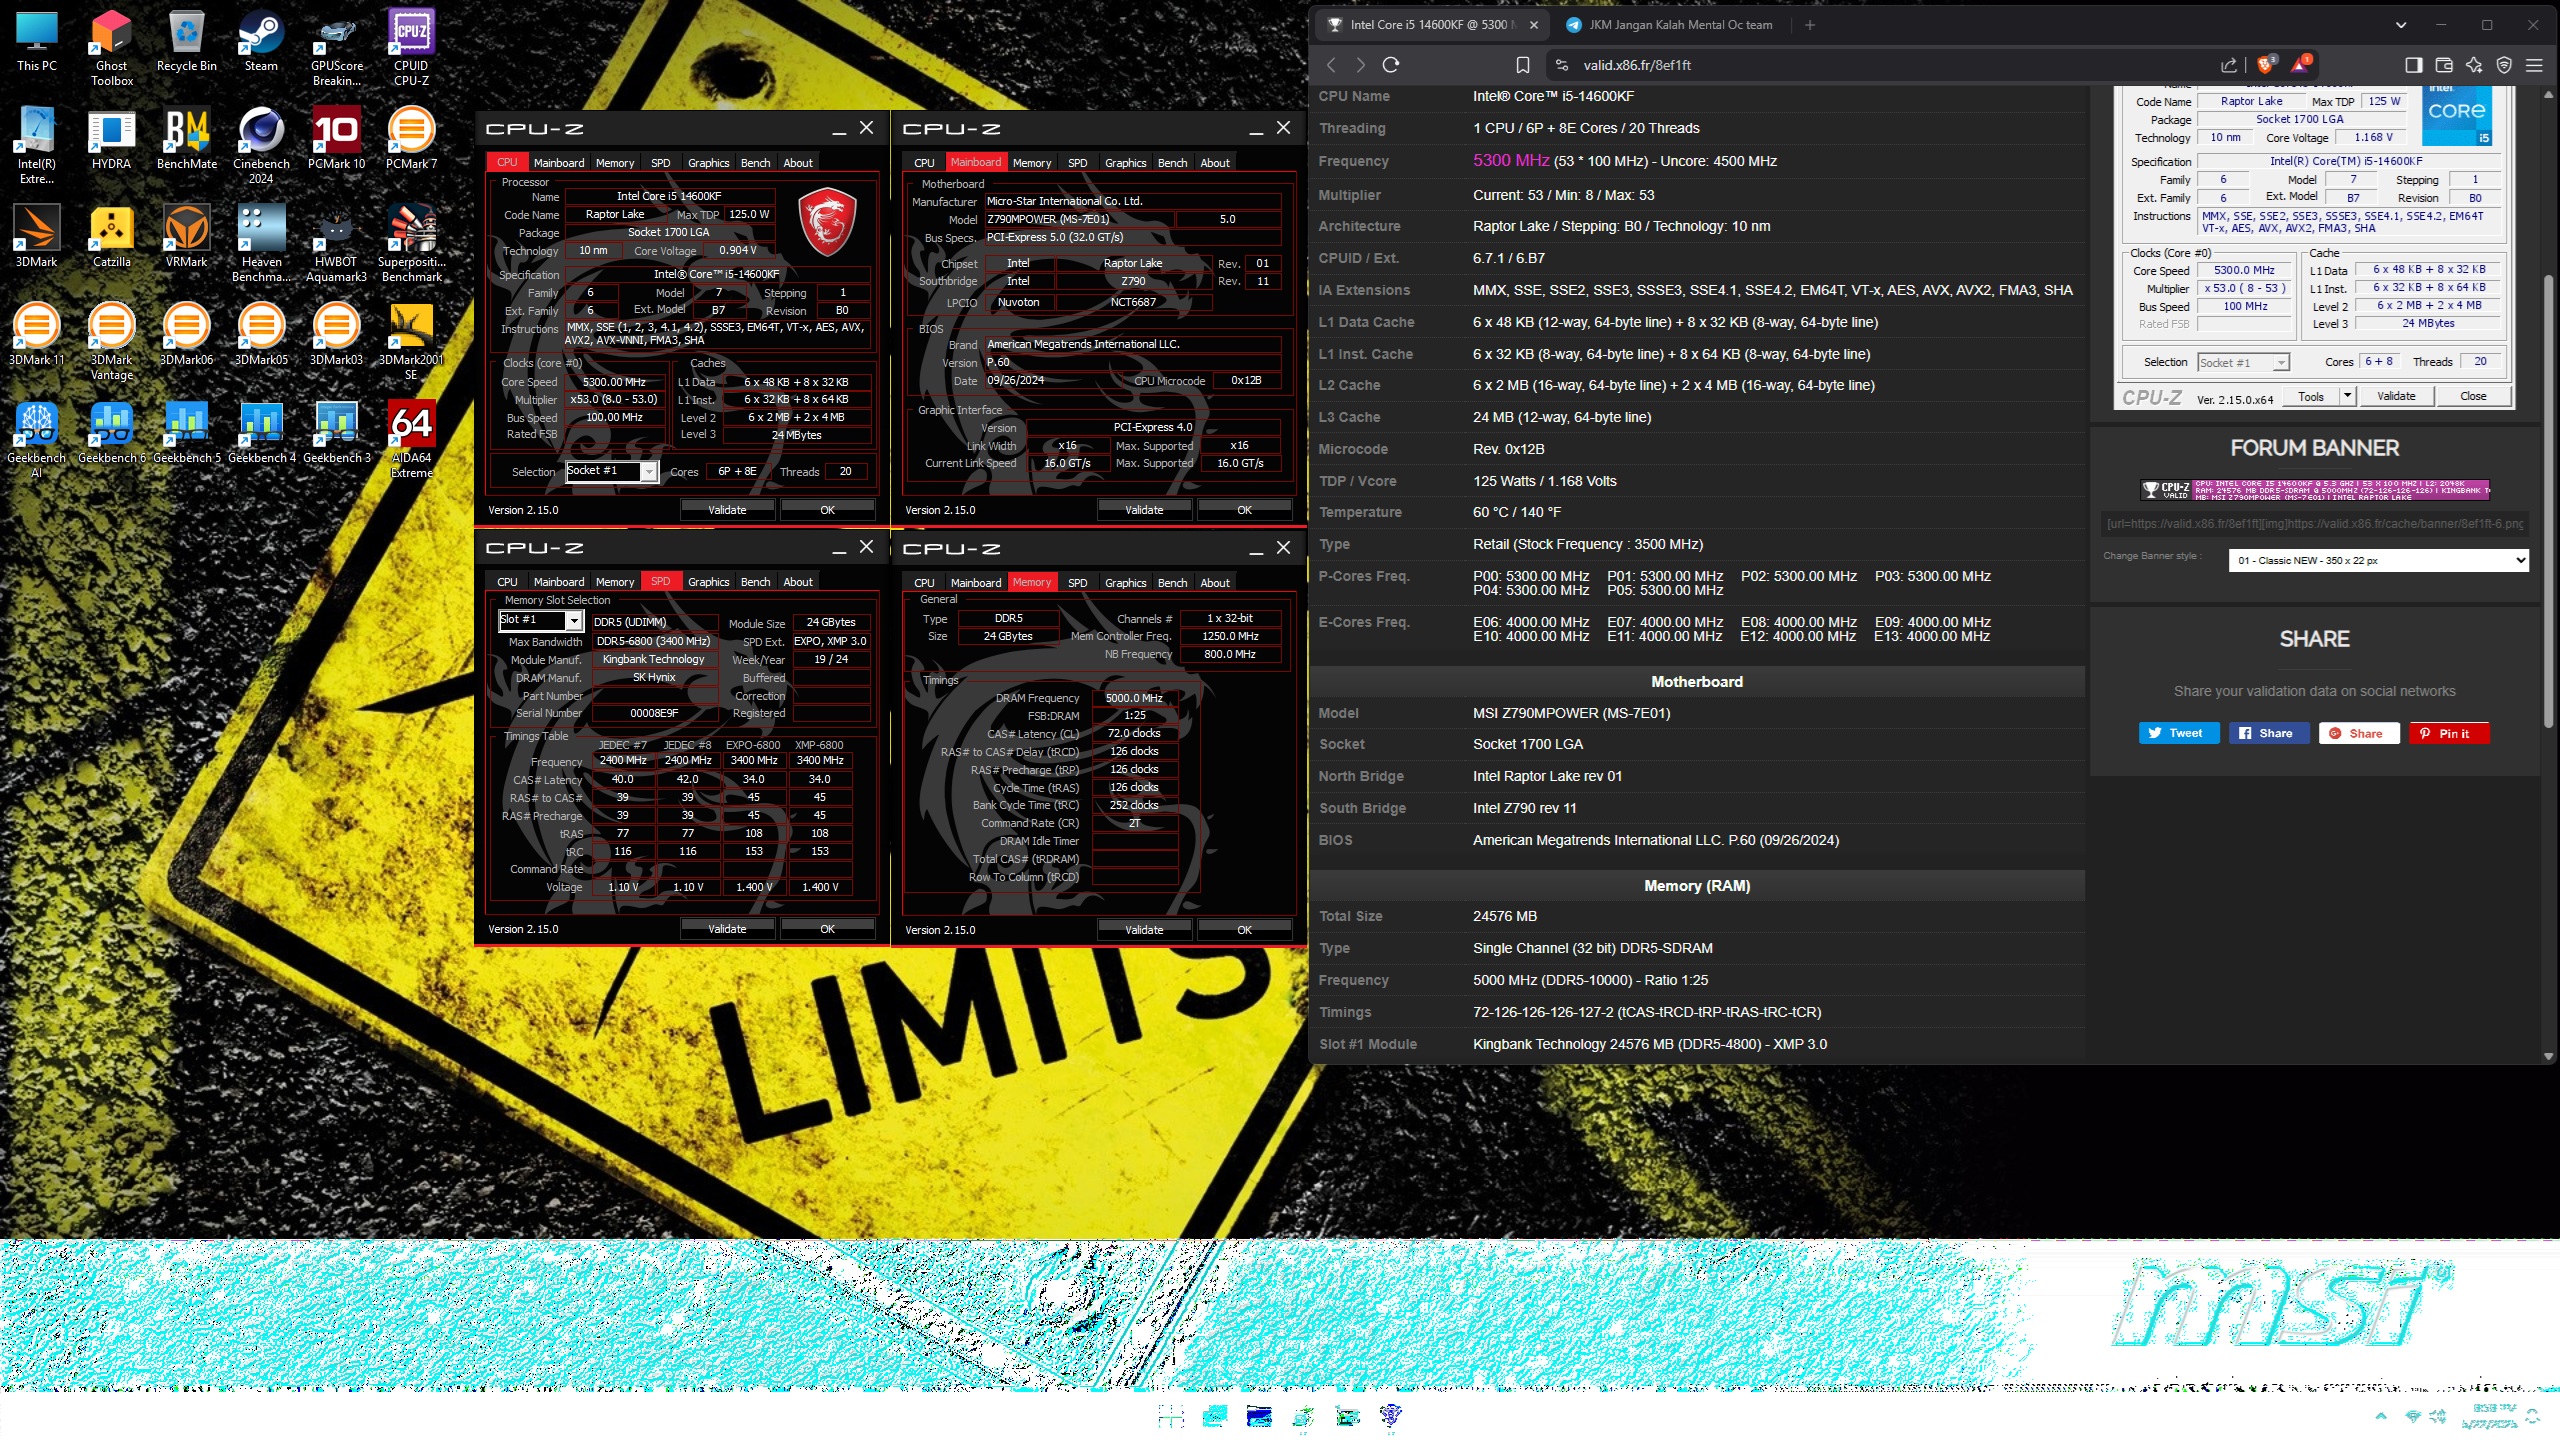Click the CPU-Z forum banner image
The image size is (2560, 1440).
(x=2314, y=489)
